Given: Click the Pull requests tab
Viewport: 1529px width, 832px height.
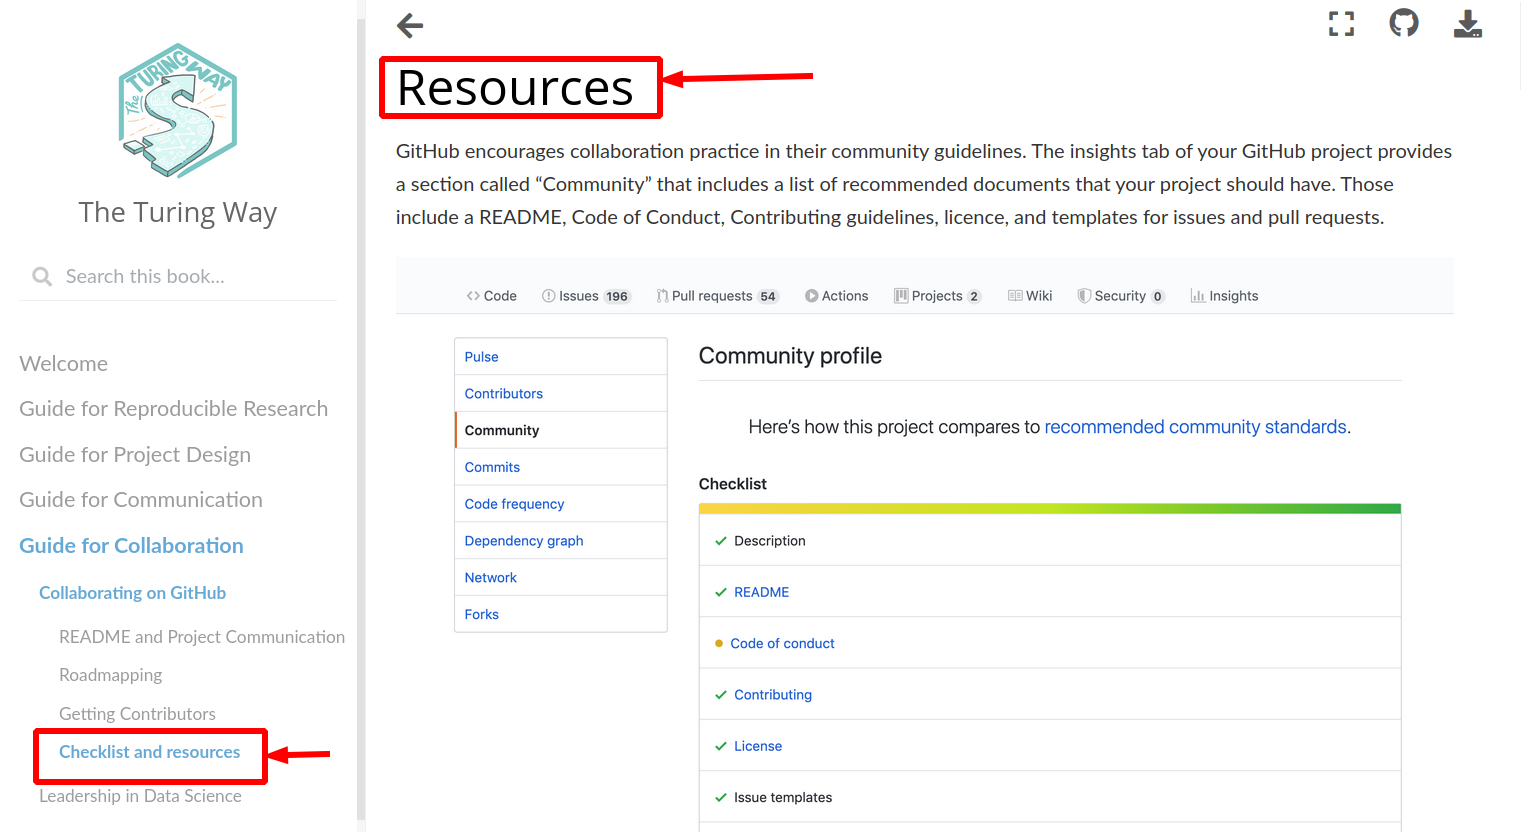Looking at the screenshot, I should click(717, 296).
